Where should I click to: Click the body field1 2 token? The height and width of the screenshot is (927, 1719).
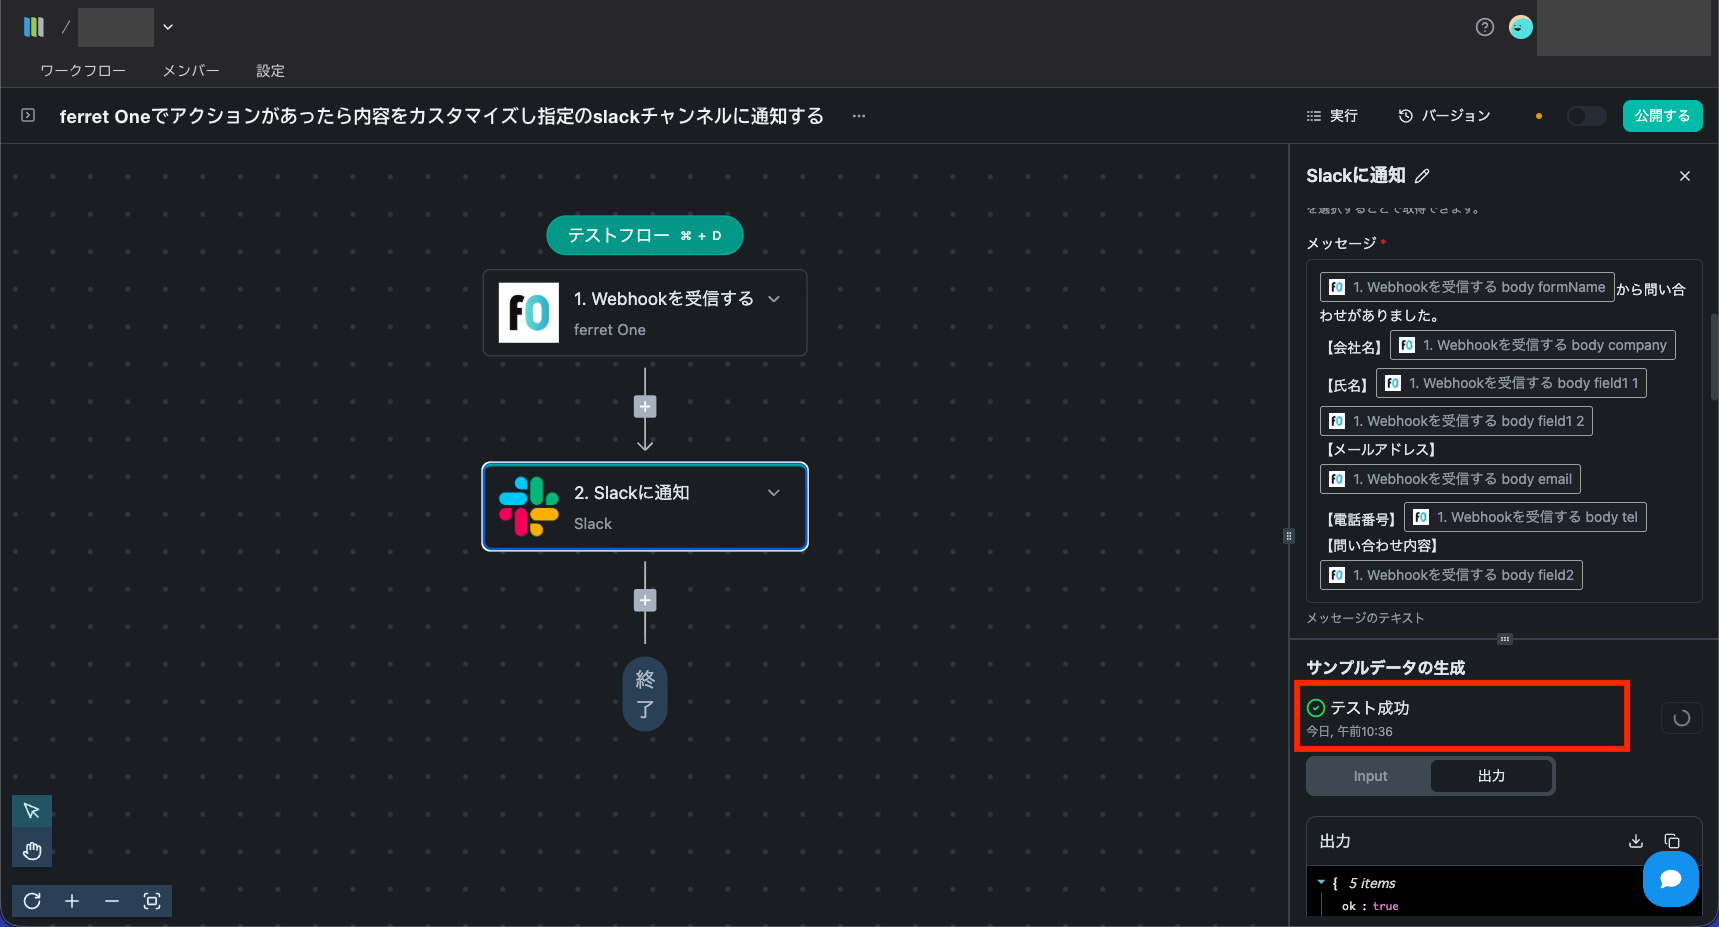1456,421
